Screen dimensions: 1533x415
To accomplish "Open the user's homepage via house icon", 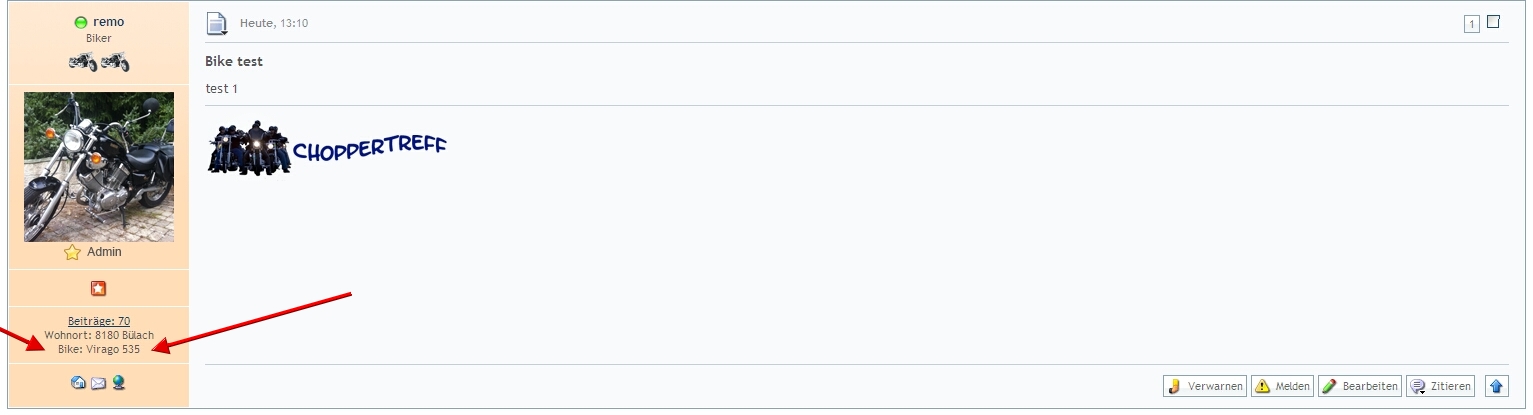I will [x=78, y=383].
